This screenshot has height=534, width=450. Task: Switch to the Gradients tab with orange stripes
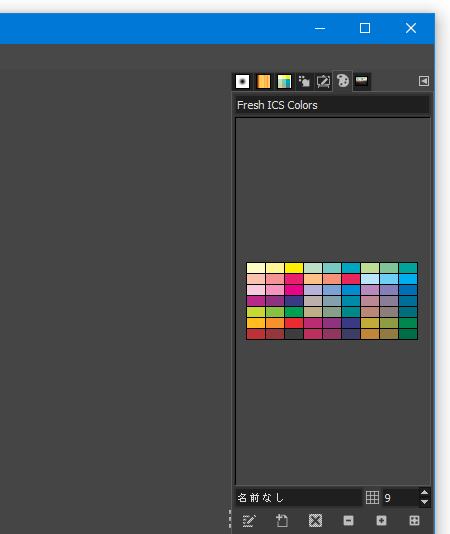(x=263, y=81)
